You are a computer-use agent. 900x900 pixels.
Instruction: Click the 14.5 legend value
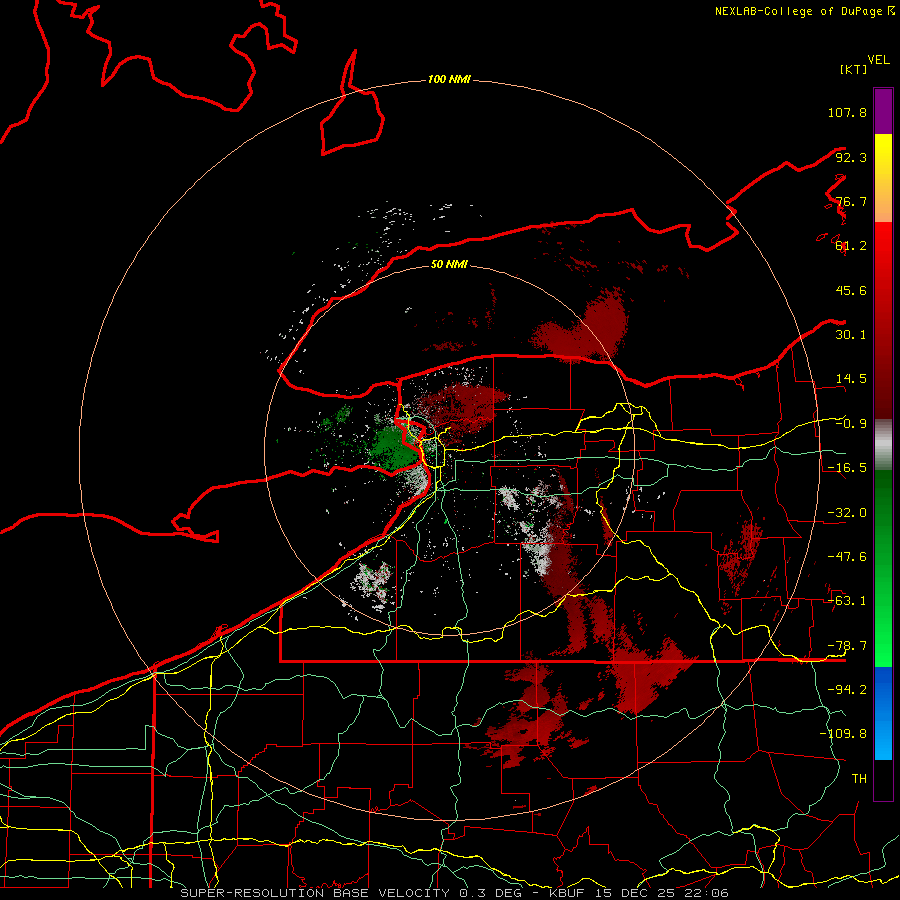[x=851, y=379]
